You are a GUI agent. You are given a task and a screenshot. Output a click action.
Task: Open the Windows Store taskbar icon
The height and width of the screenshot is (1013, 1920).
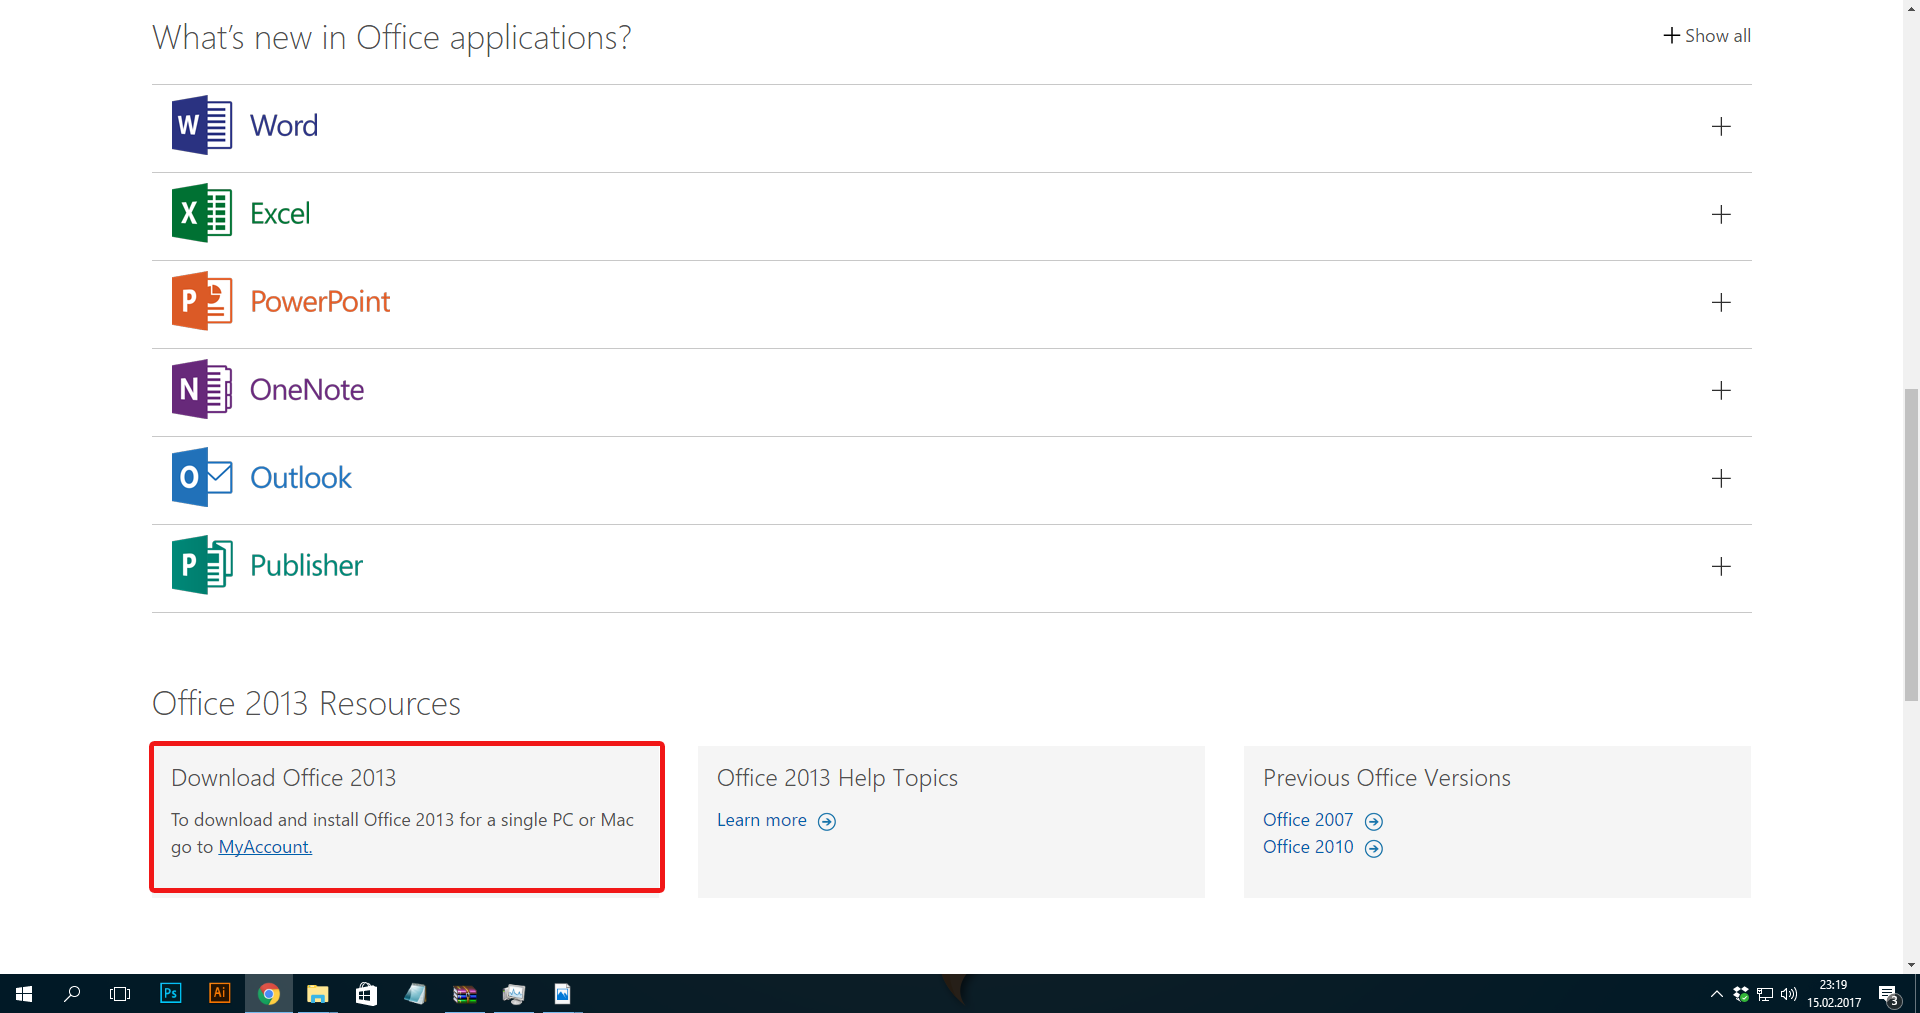click(366, 994)
